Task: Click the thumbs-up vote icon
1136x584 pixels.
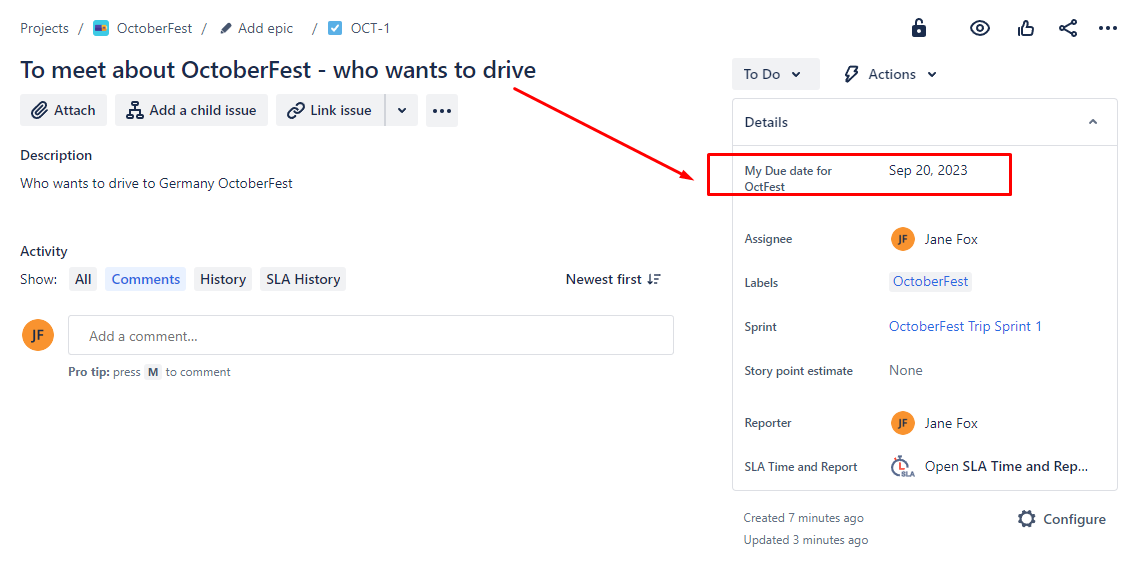Action: click(1025, 28)
